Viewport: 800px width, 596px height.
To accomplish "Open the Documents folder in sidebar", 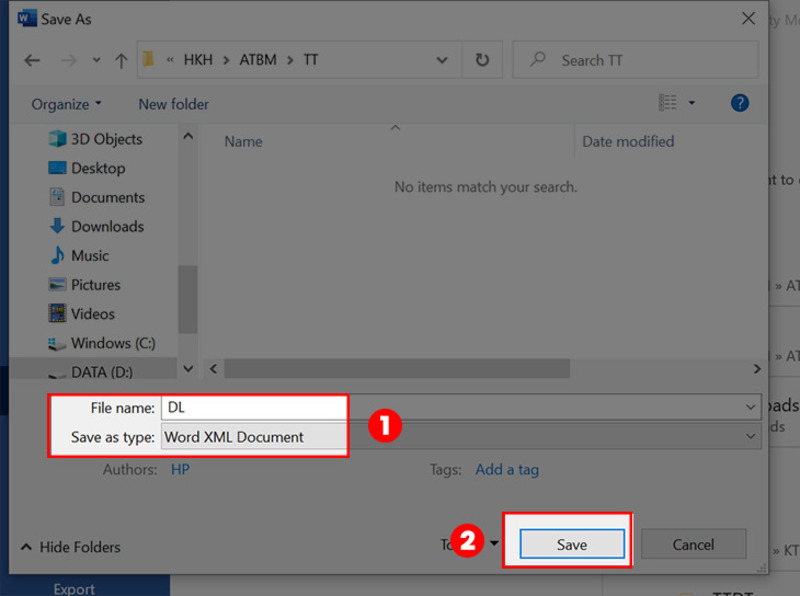I will coord(106,197).
